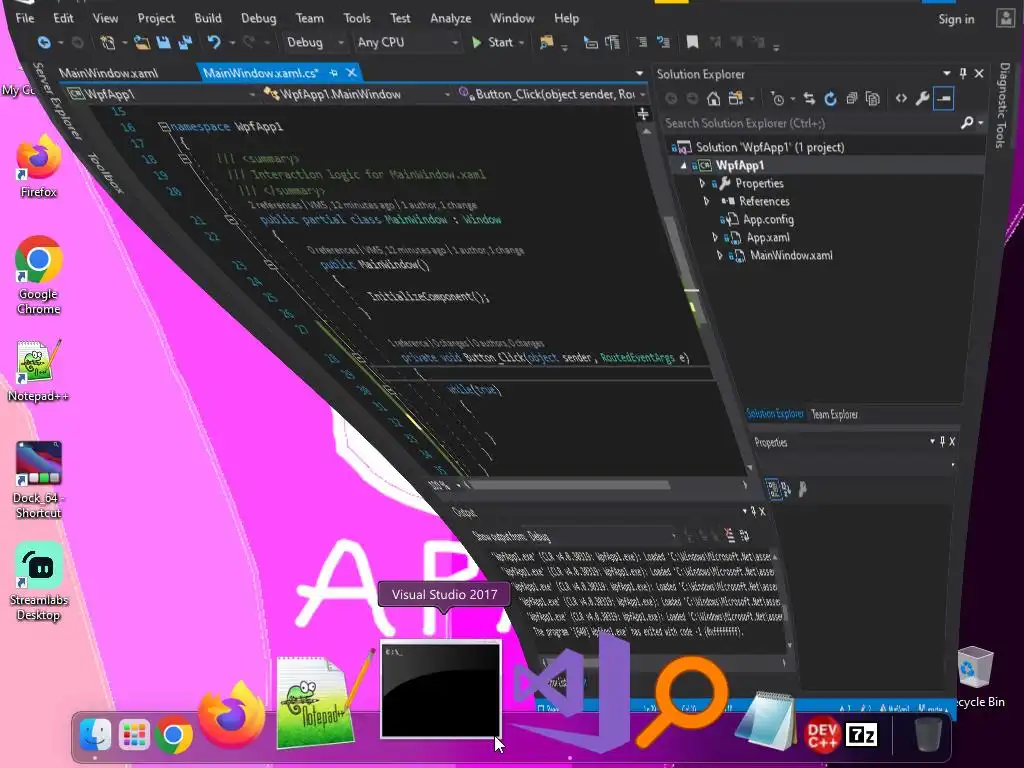Click the Open File toolbar icon
1024x768 pixels.
click(x=142, y=42)
